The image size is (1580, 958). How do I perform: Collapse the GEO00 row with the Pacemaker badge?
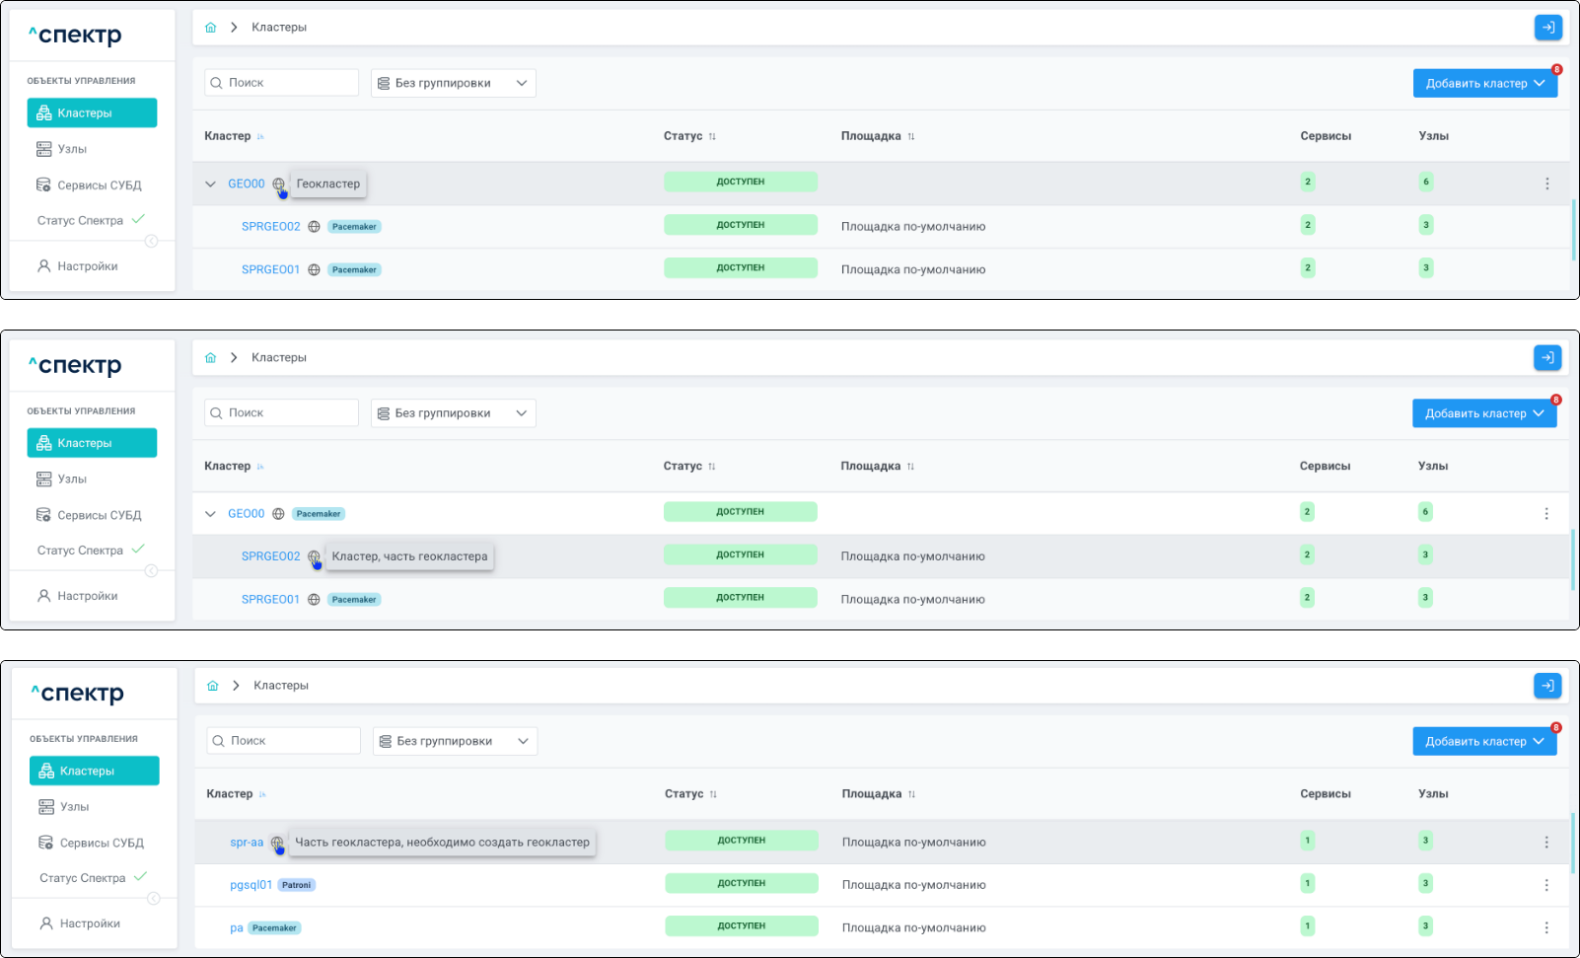[x=210, y=514]
